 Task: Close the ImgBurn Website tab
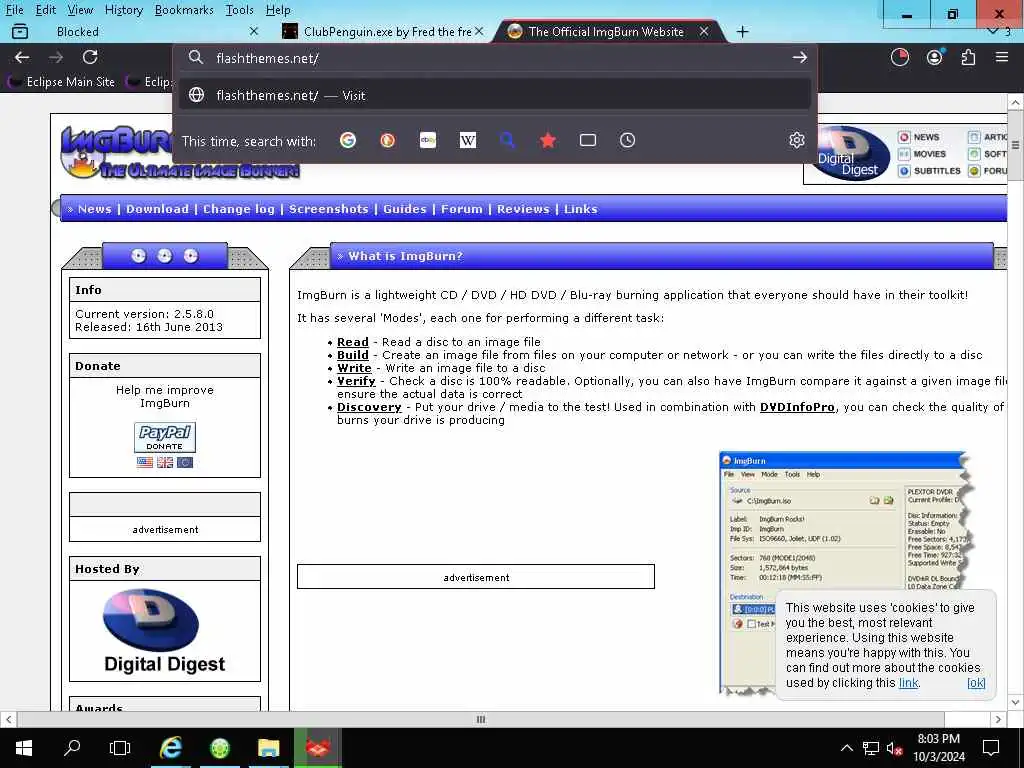click(x=703, y=31)
